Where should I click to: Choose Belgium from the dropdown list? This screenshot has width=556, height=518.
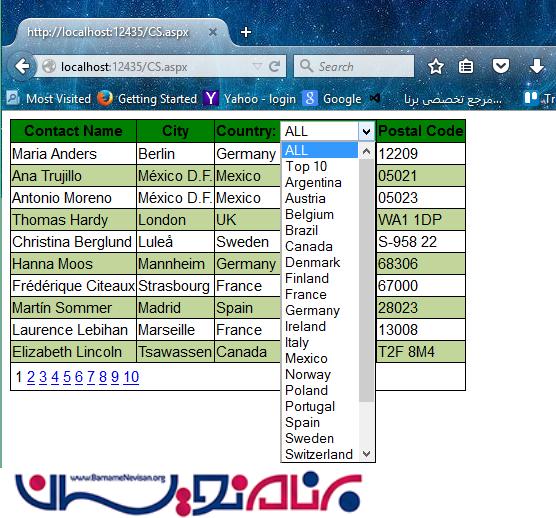[x=320, y=214]
